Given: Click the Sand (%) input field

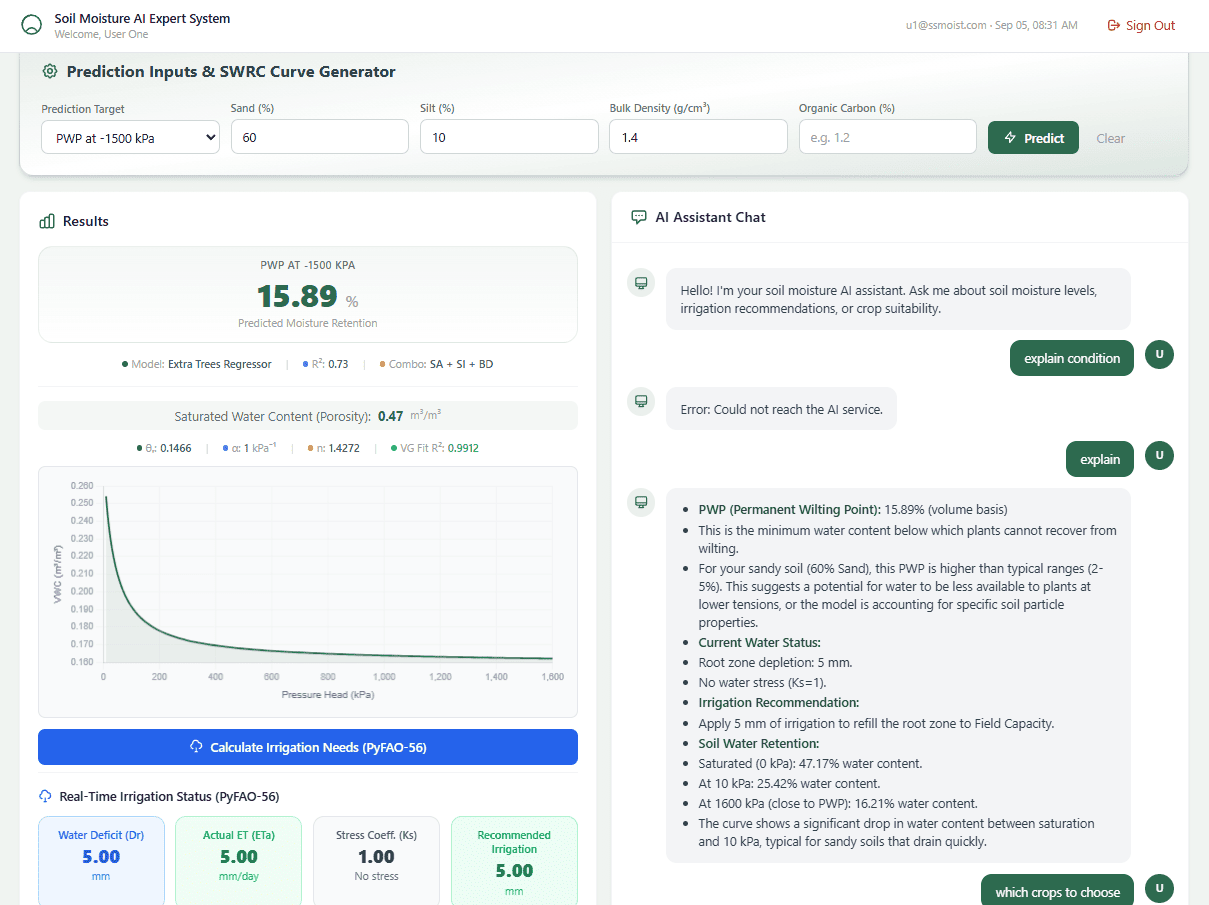Looking at the screenshot, I should point(320,137).
